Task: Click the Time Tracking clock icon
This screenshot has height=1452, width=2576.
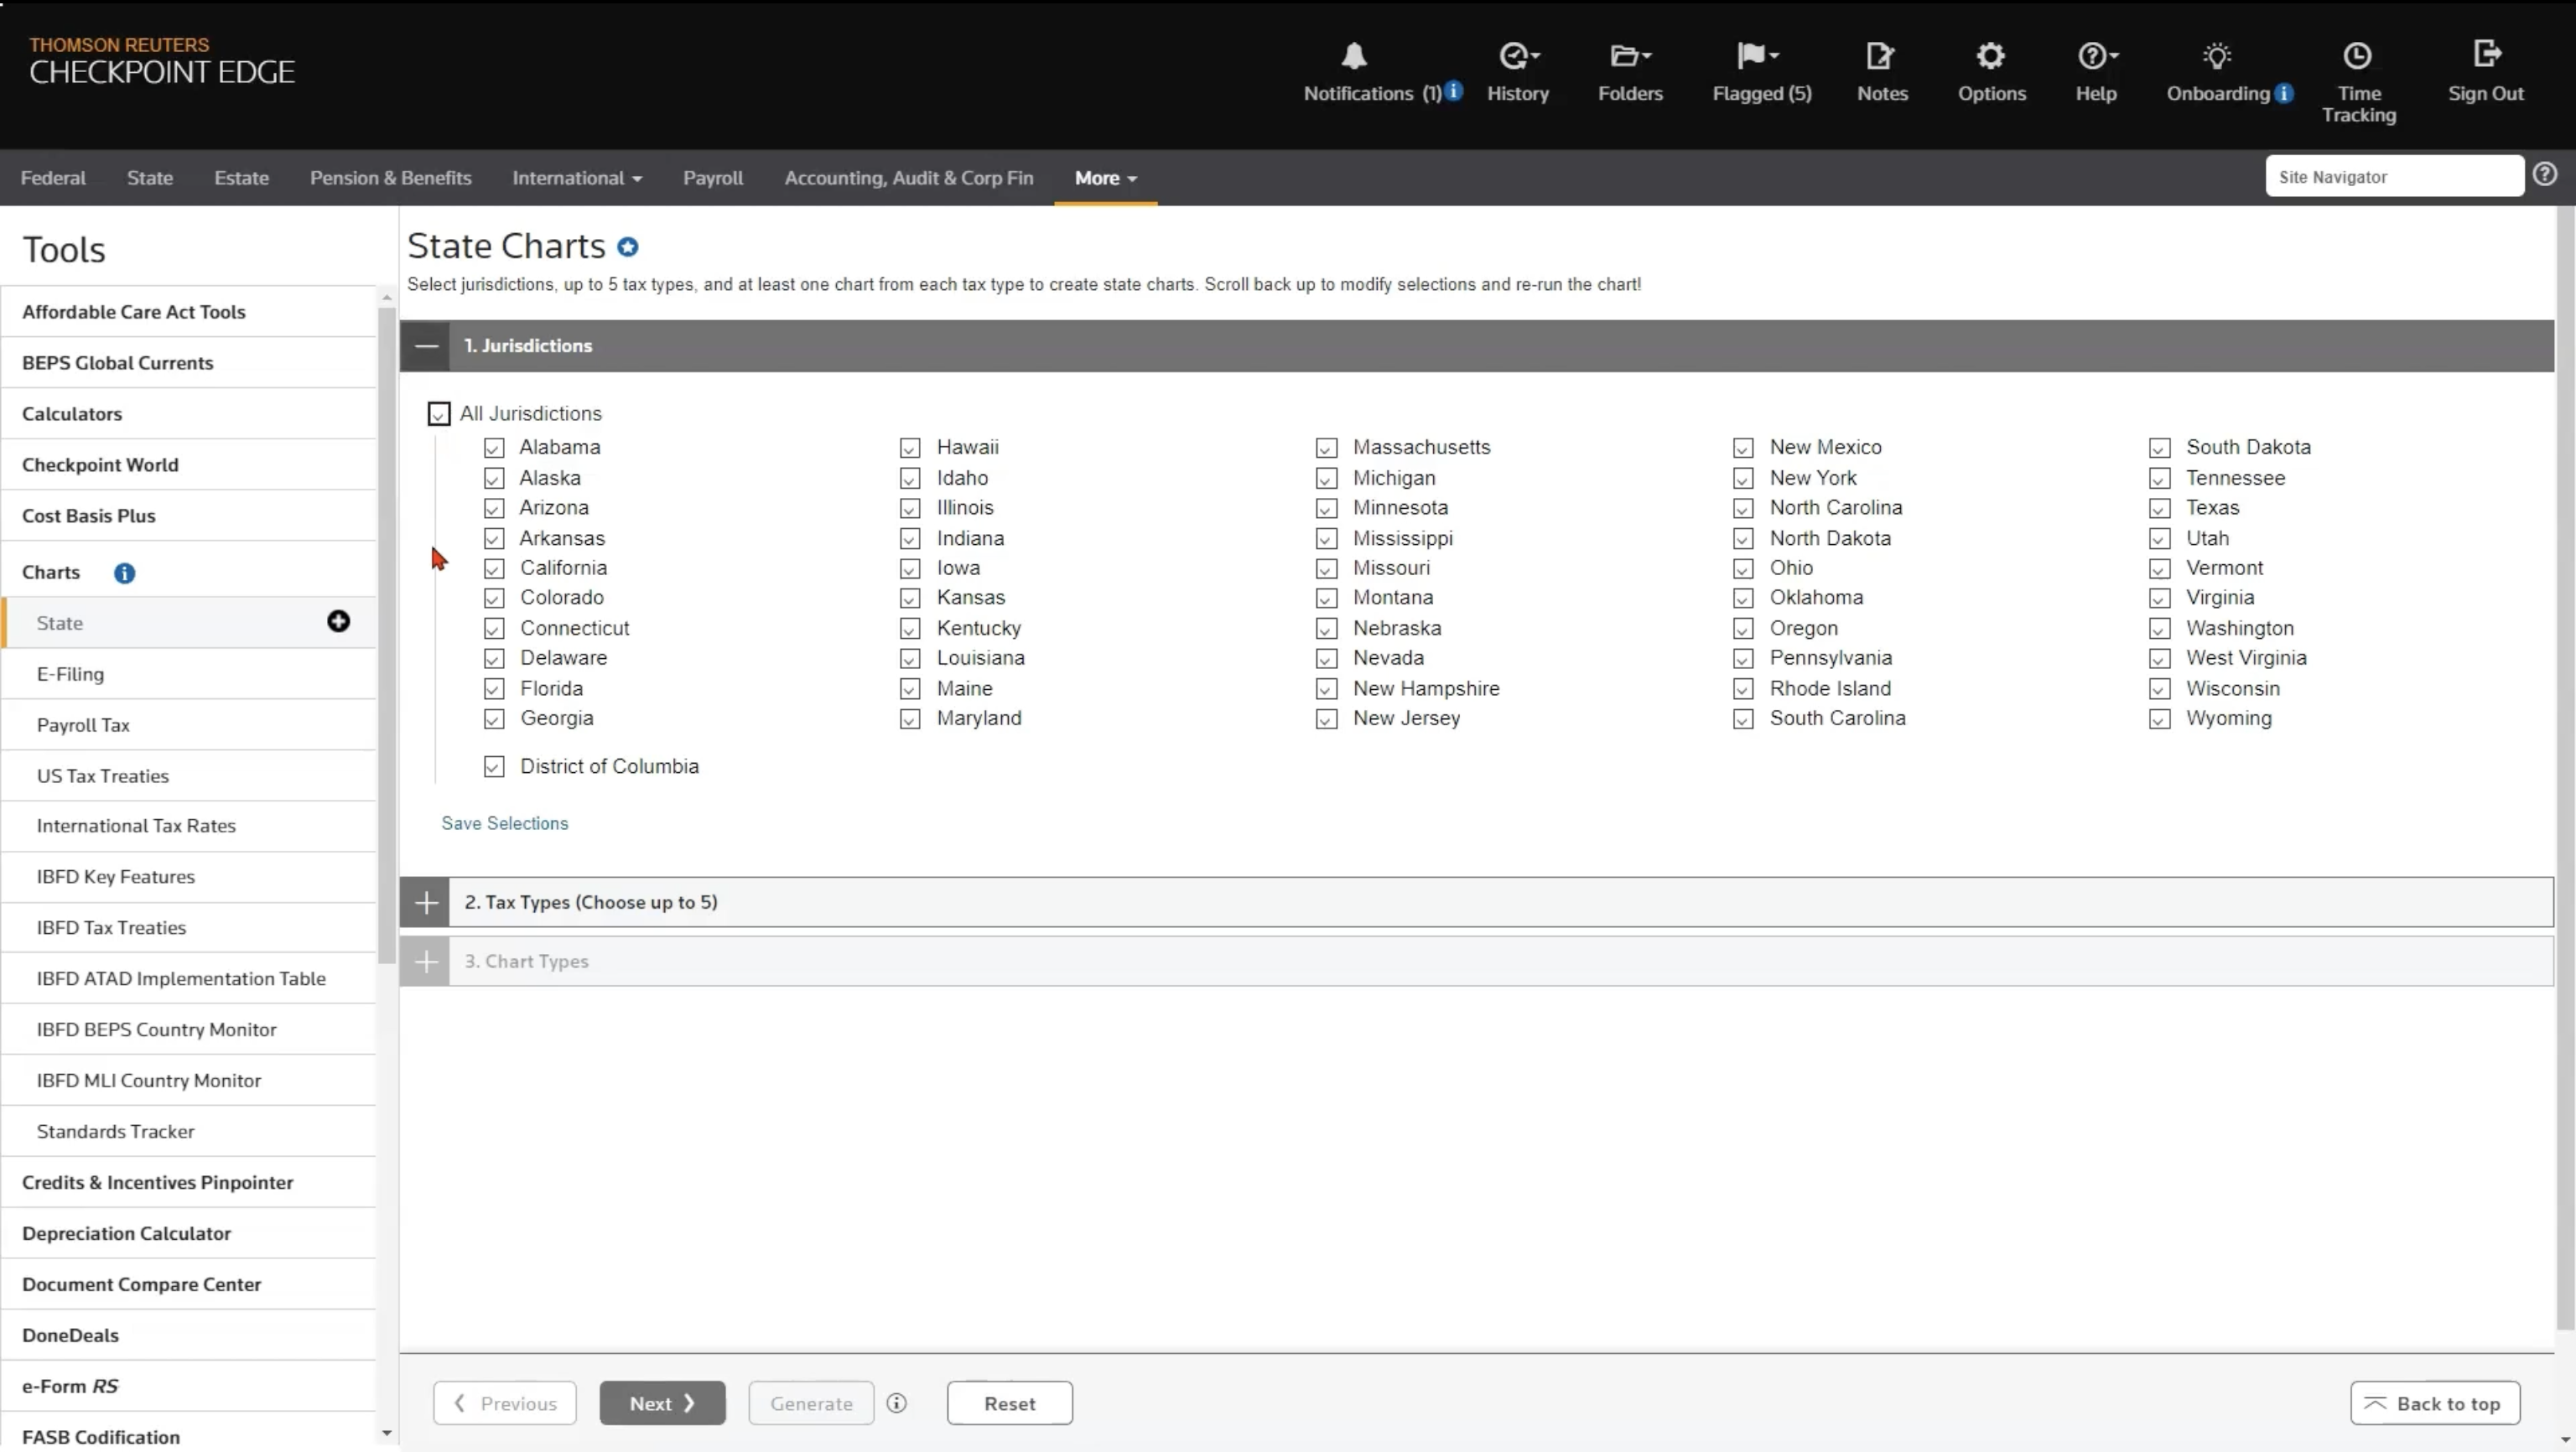Action: (2357, 56)
